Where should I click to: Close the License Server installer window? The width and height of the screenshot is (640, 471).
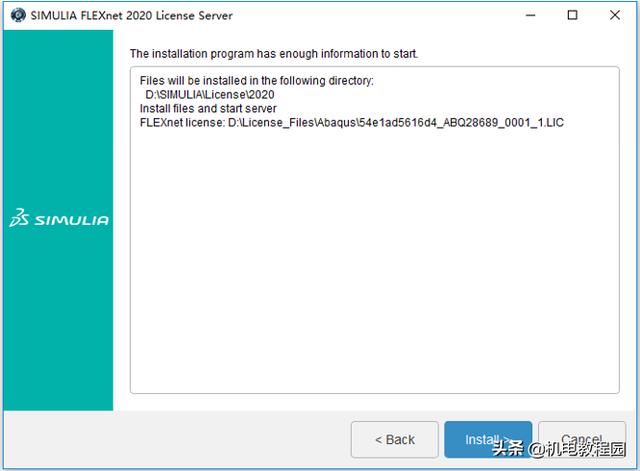coord(615,15)
